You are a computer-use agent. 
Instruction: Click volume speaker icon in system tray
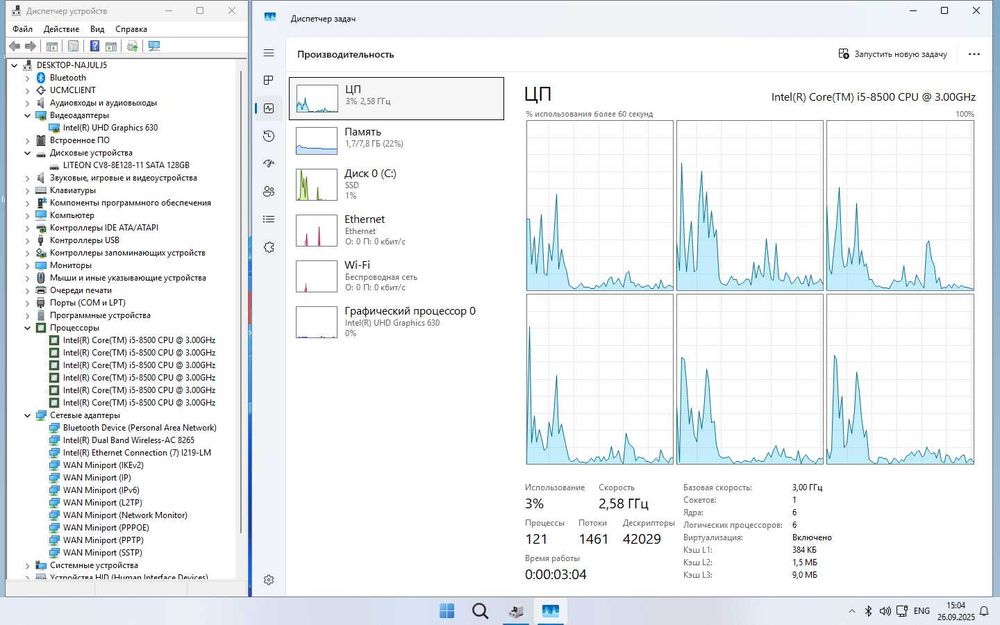tap(885, 611)
